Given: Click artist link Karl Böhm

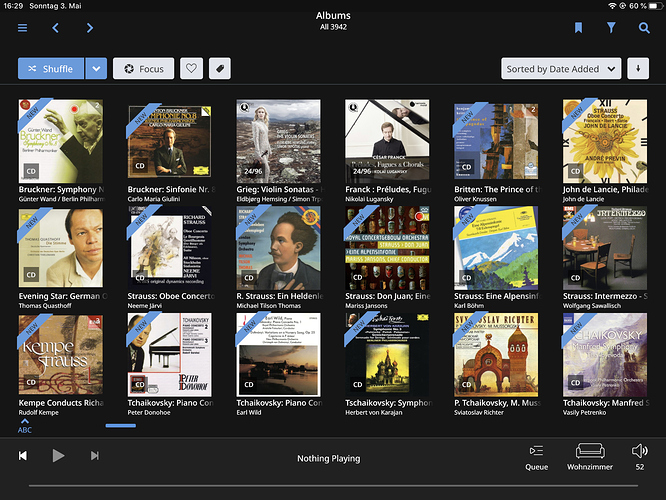Looking at the screenshot, I should (468, 306).
